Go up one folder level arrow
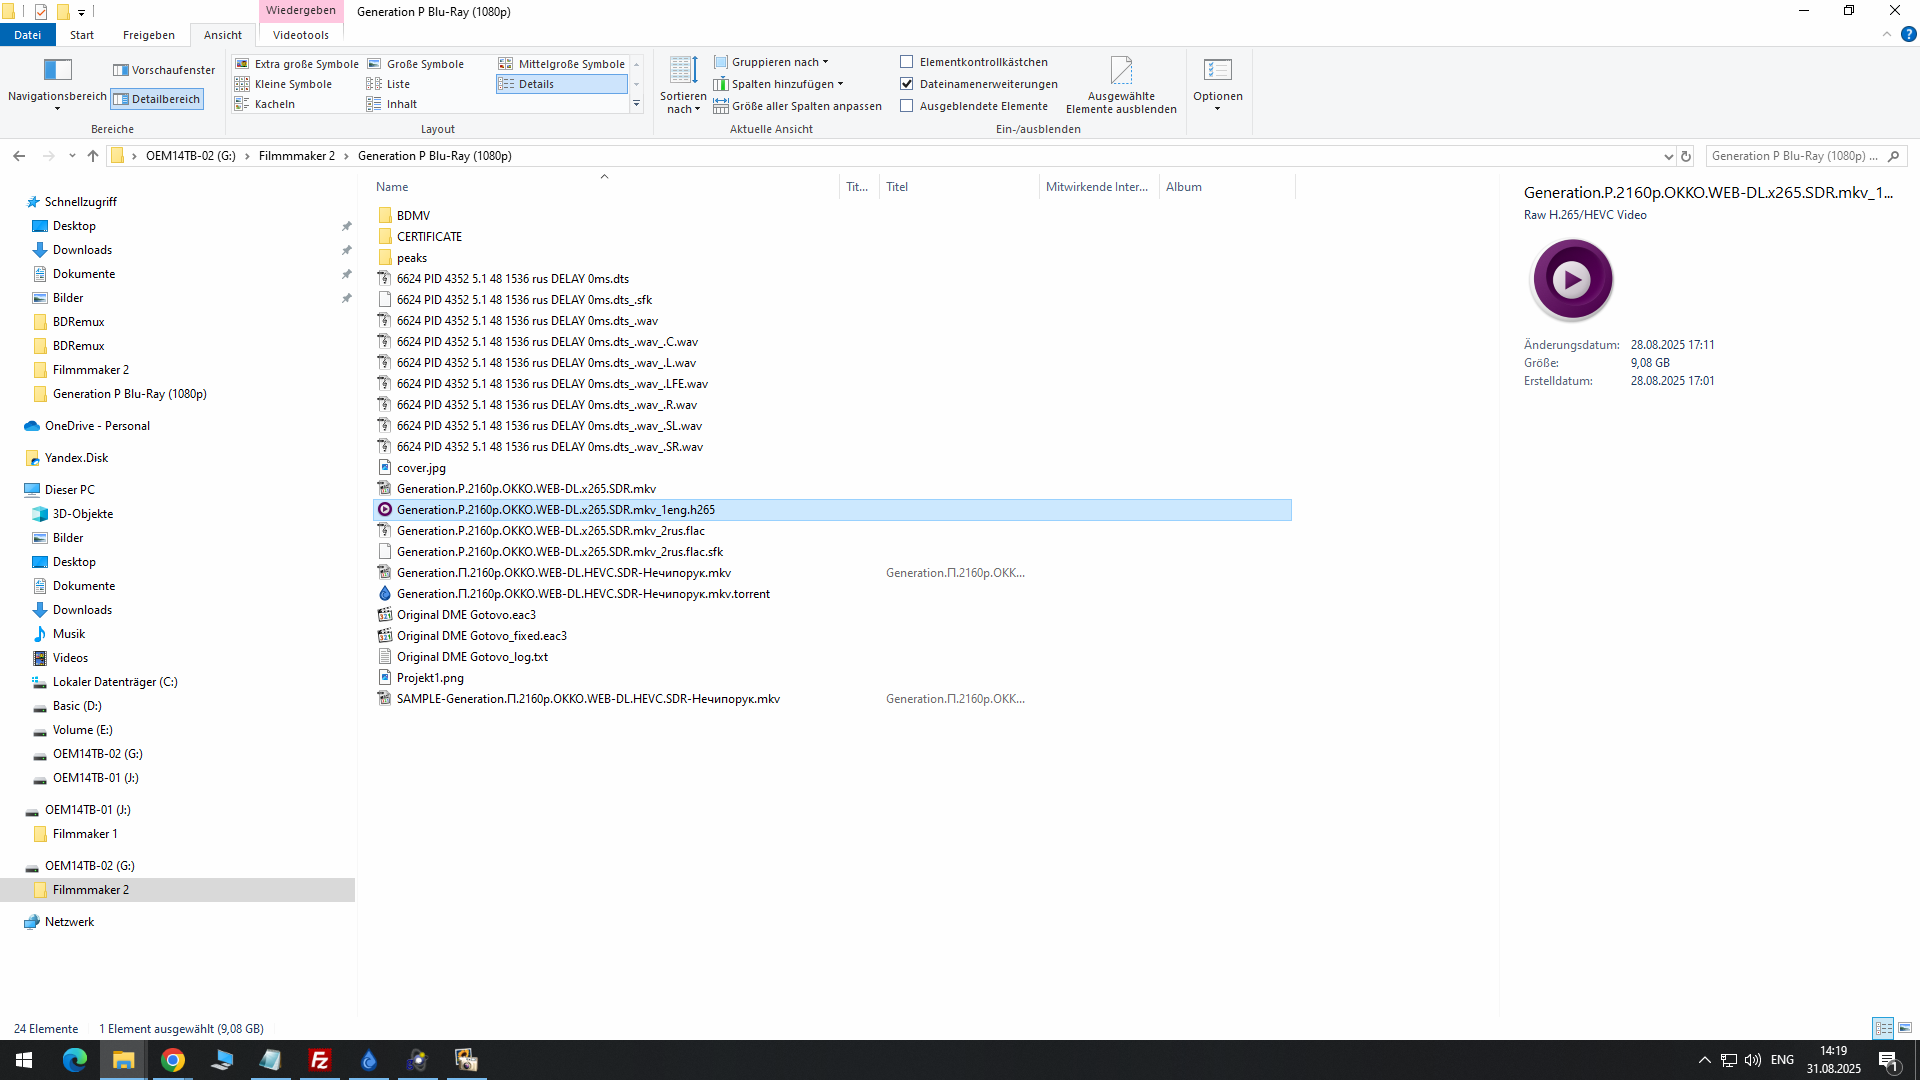Screen dimensions: 1920x1080 pyautogui.click(x=93, y=156)
